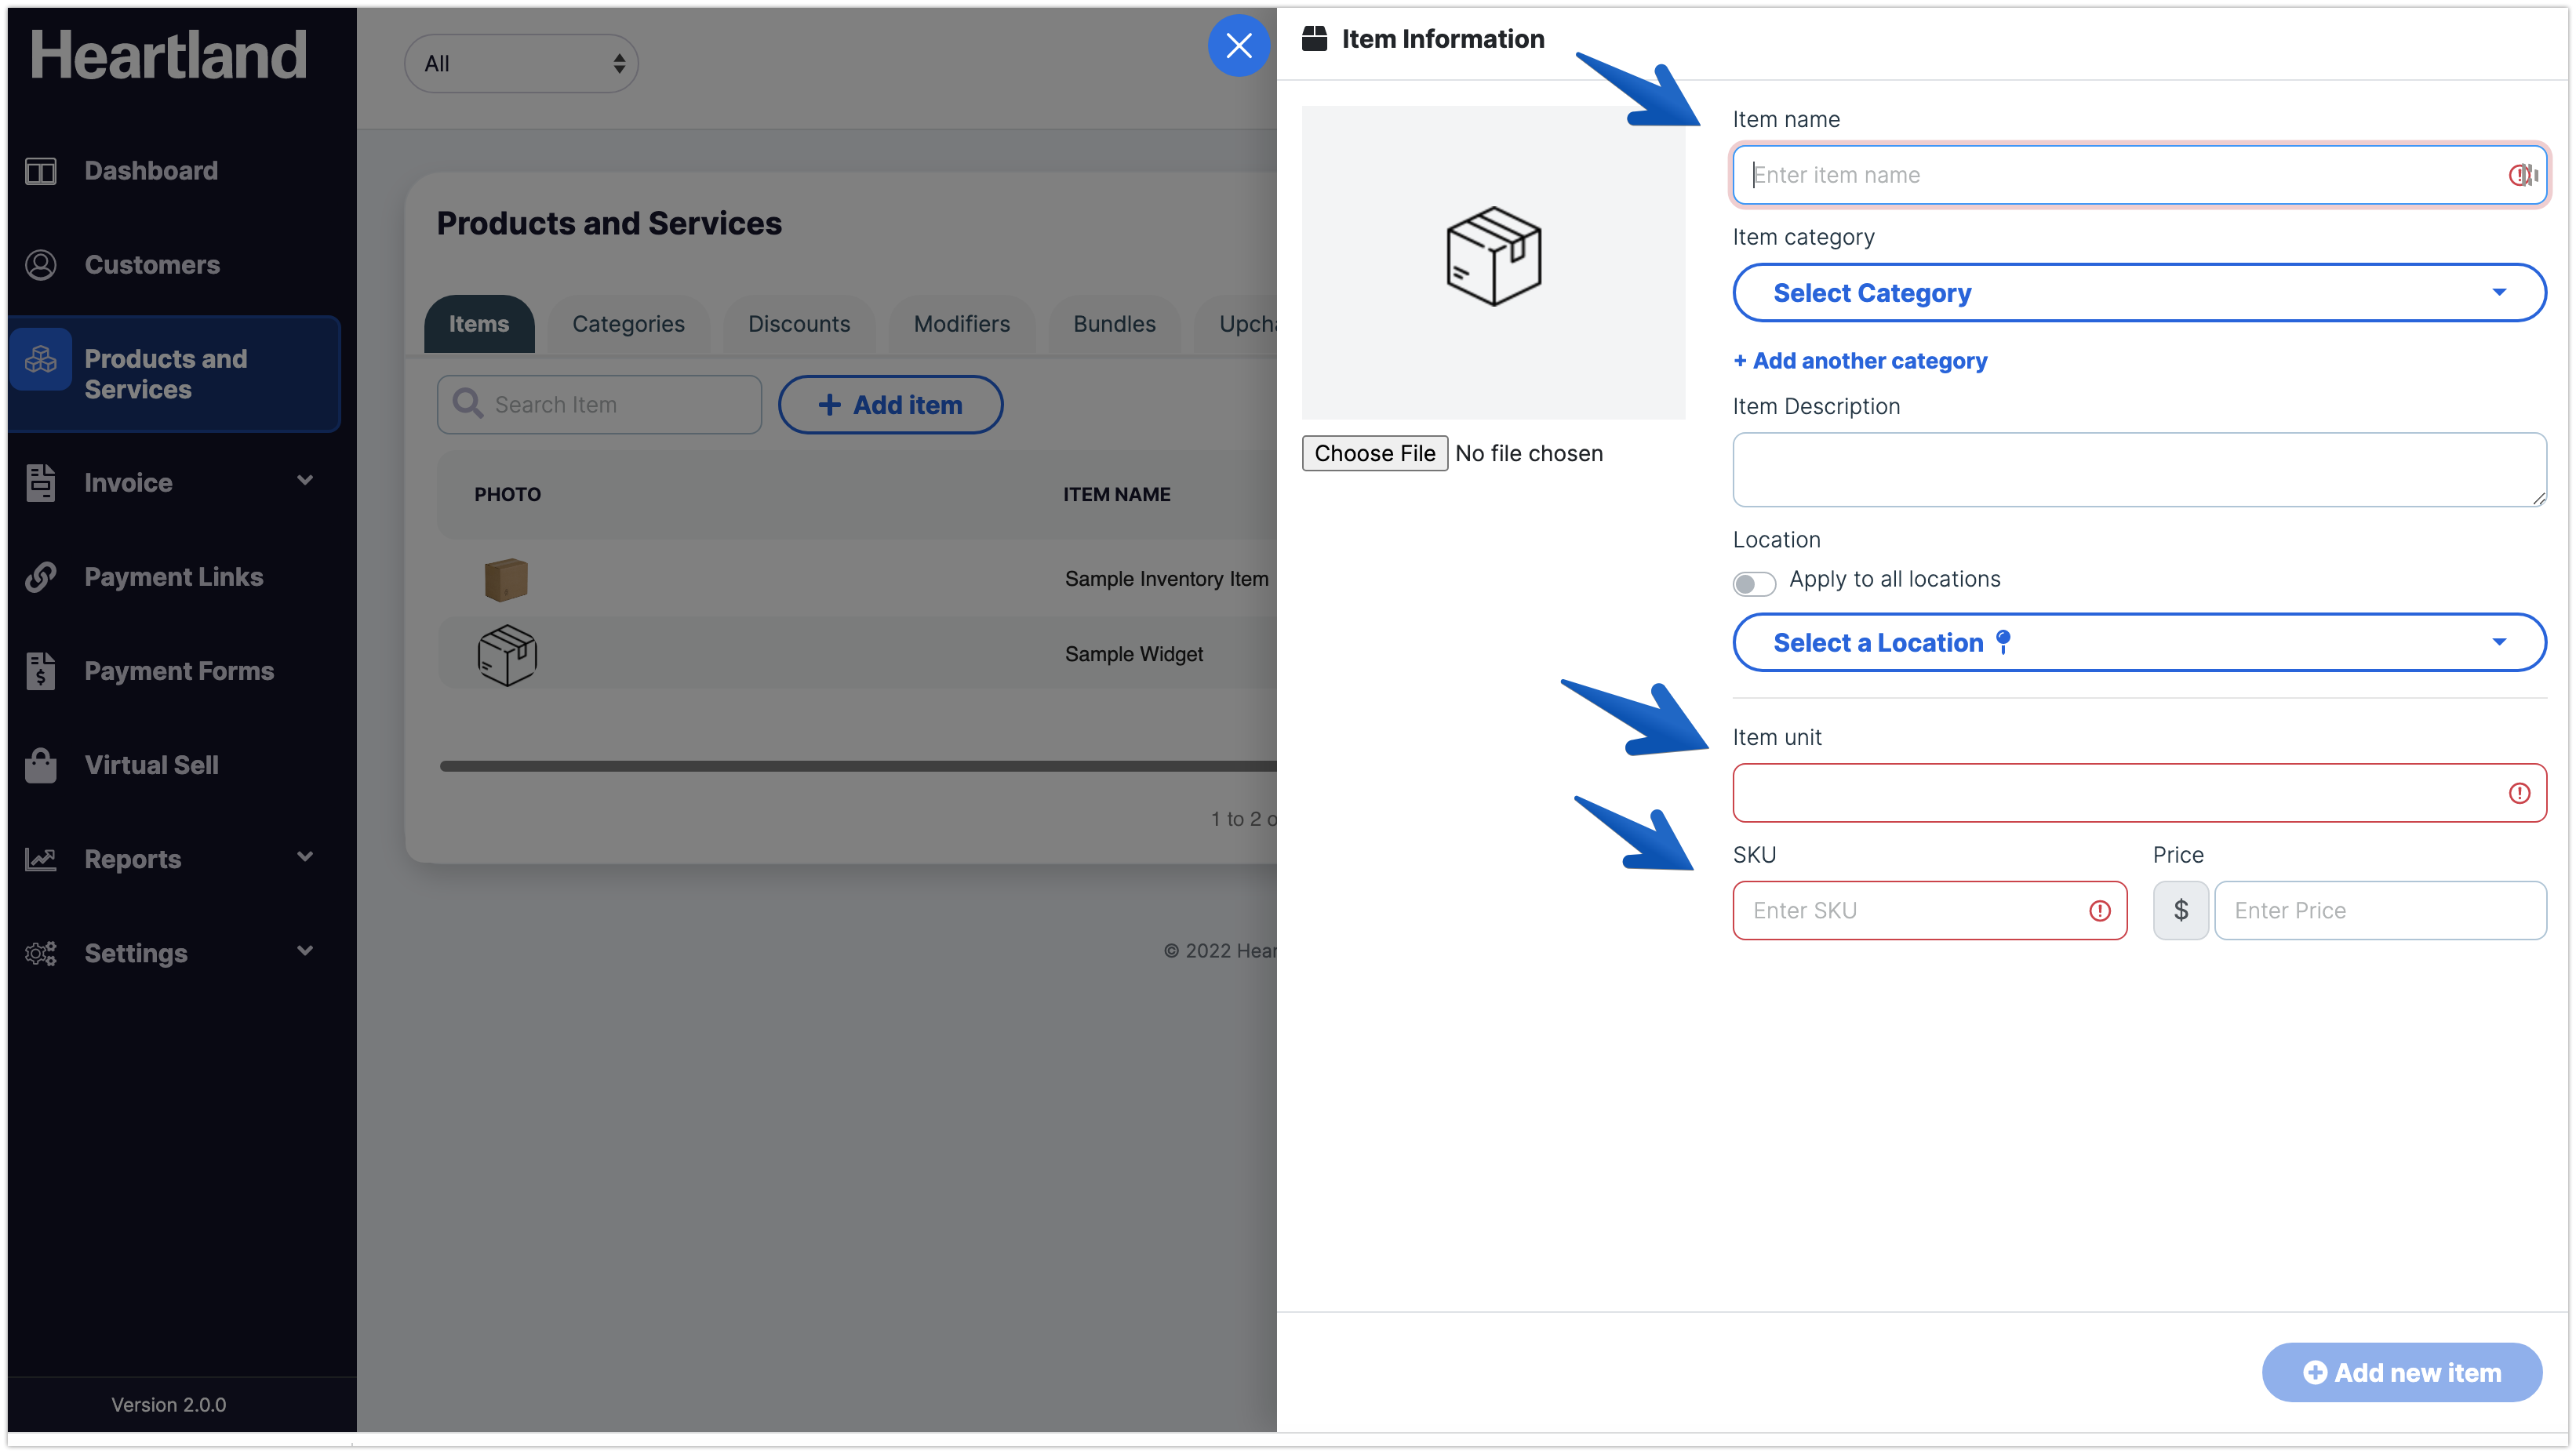The image size is (2576, 1454).
Task: Open the All filter dropdown
Action: click(x=521, y=64)
